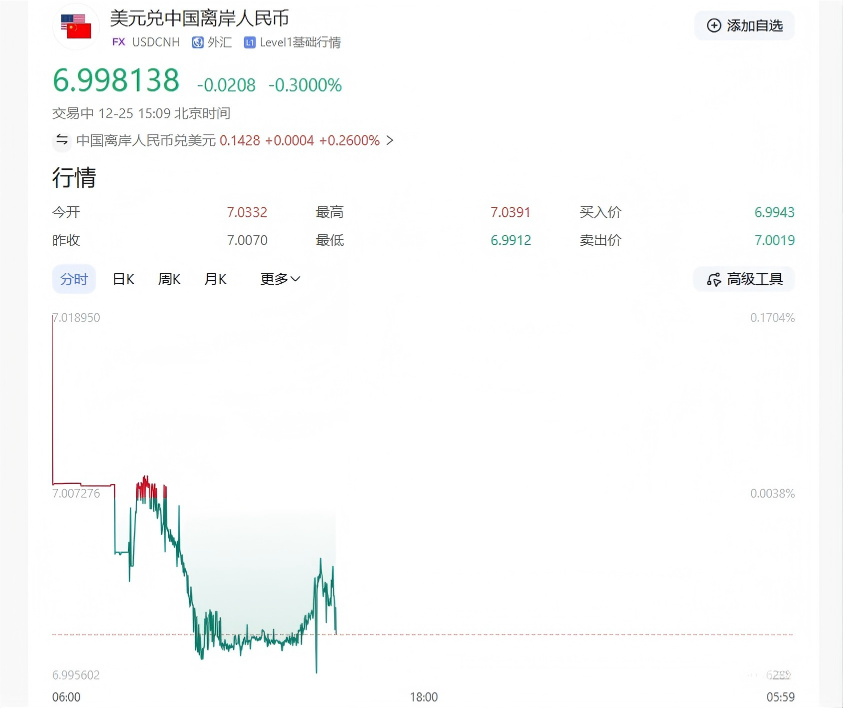Click the Level1 基础行情 badge icon
The height and width of the screenshot is (709, 844).
click(x=249, y=42)
